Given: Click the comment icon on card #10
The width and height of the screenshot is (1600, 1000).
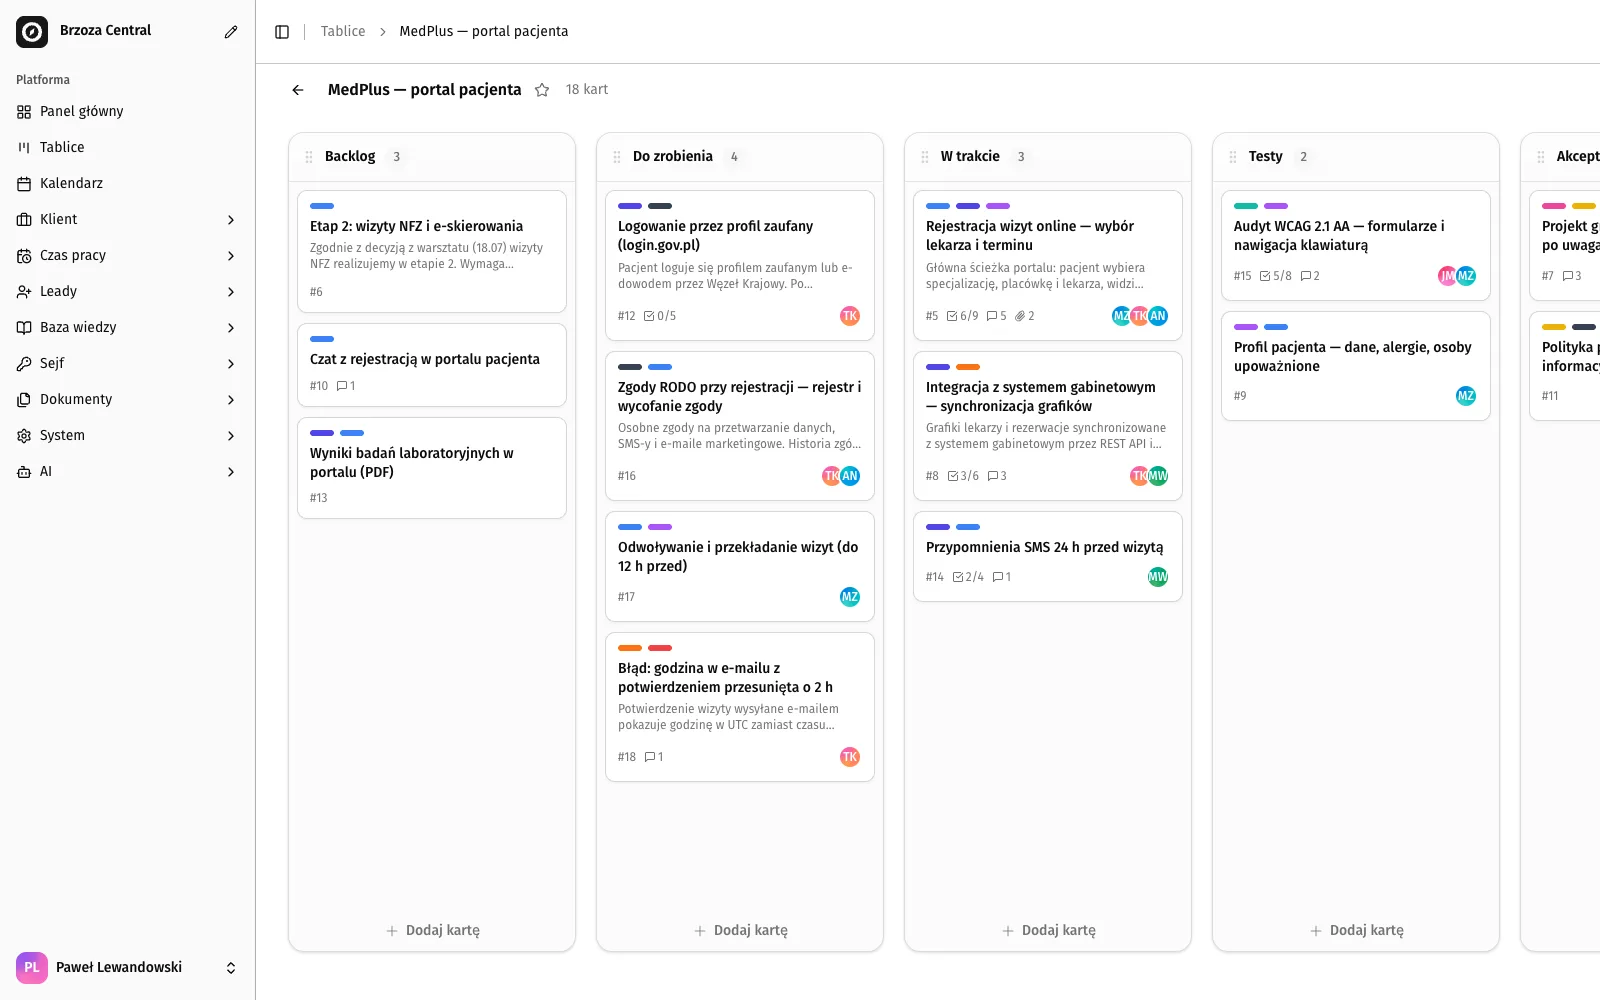Looking at the screenshot, I should coord(342,386).
